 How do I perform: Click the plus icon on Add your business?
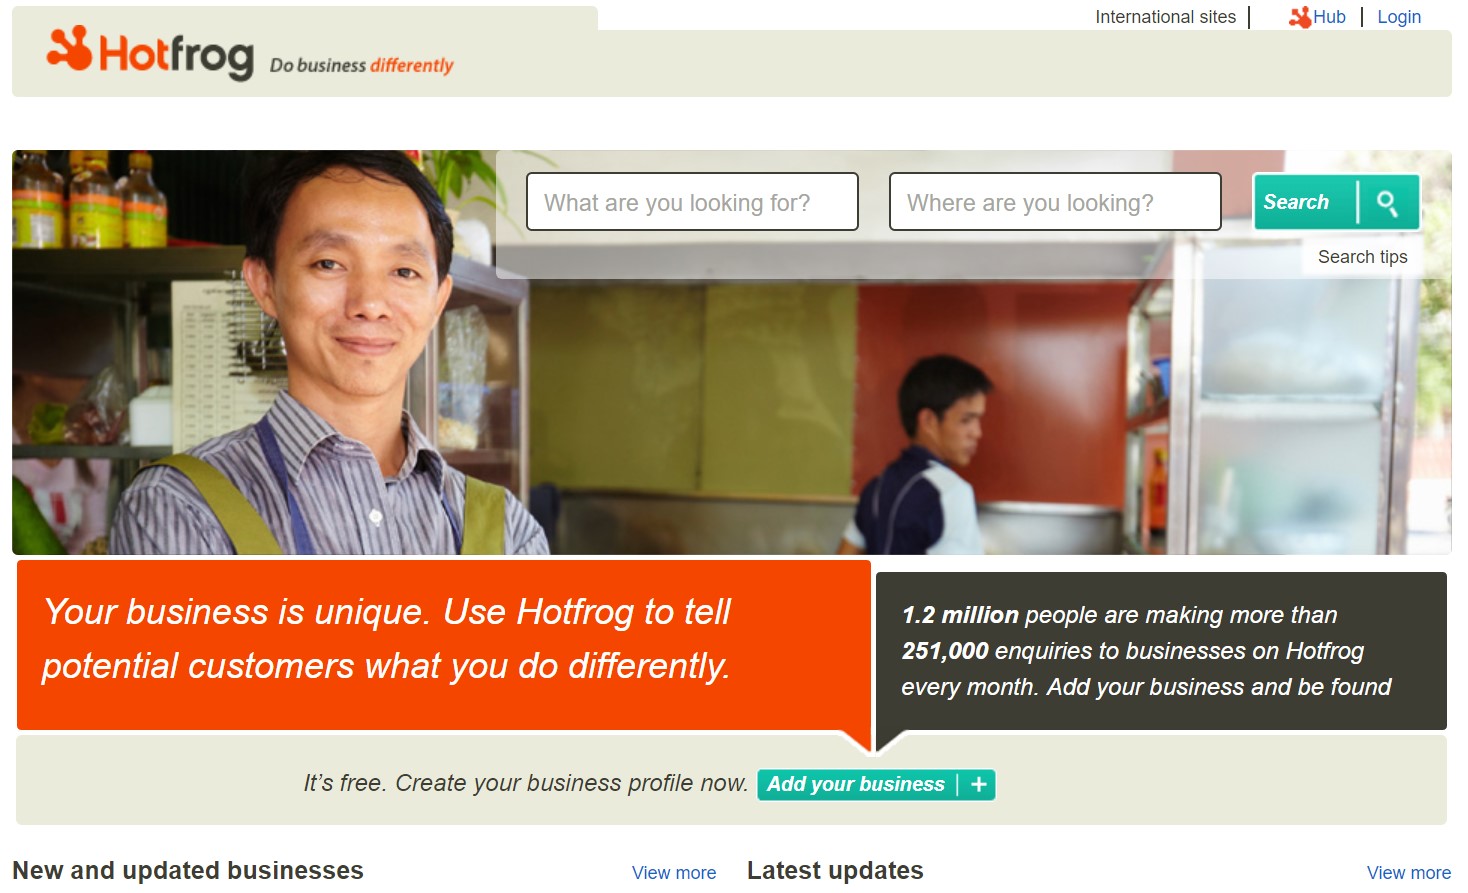[979, 785]
